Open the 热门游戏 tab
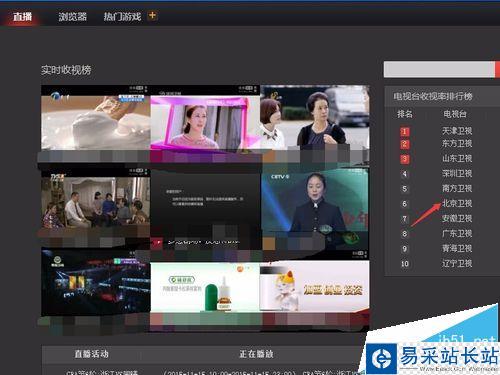This screenshot has width=500, height=375. [x=122, y=16]
